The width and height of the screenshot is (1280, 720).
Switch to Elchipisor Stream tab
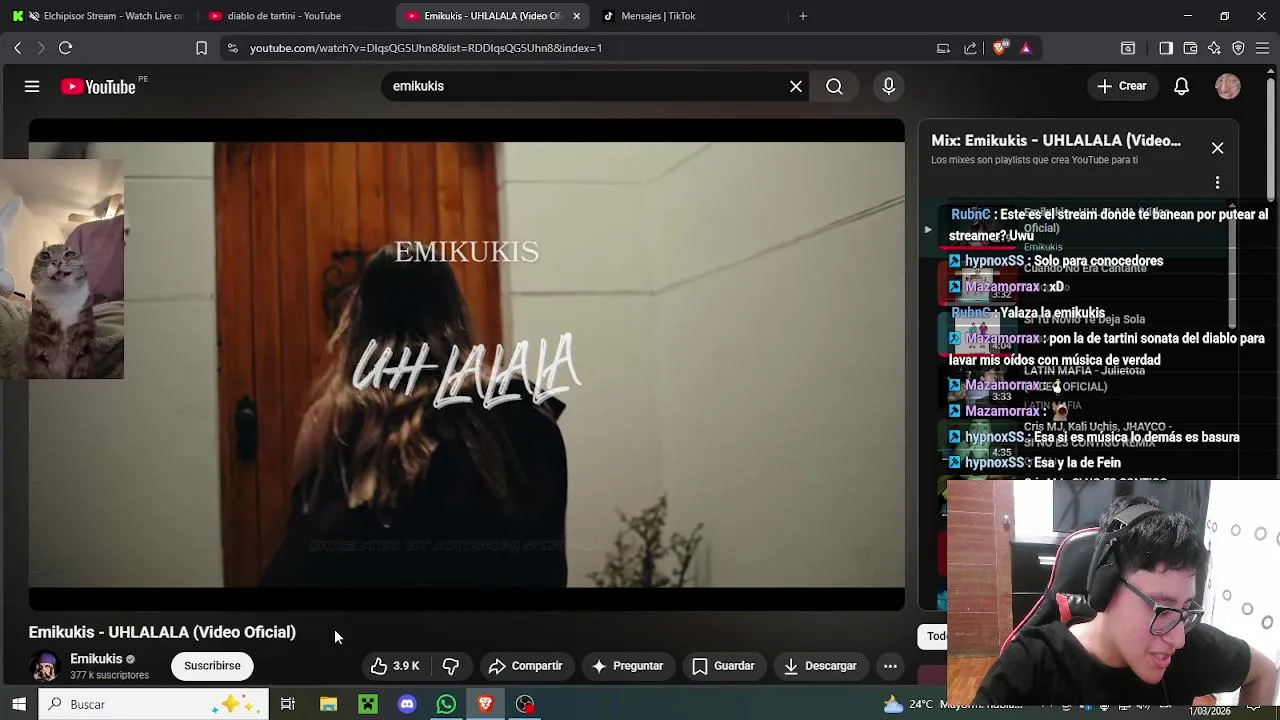[x=98, y=16]
